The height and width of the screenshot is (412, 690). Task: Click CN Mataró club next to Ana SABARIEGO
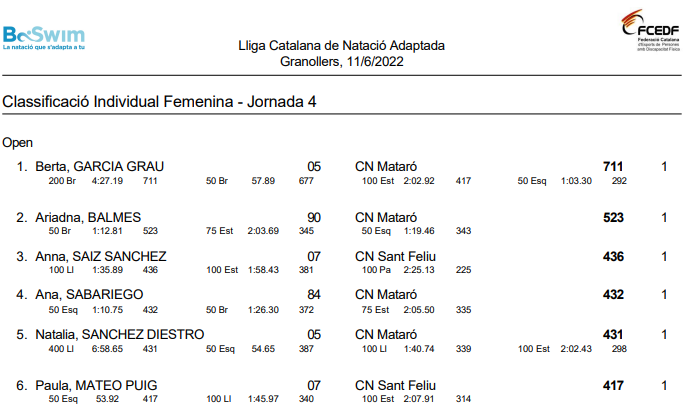coord(386,294)
